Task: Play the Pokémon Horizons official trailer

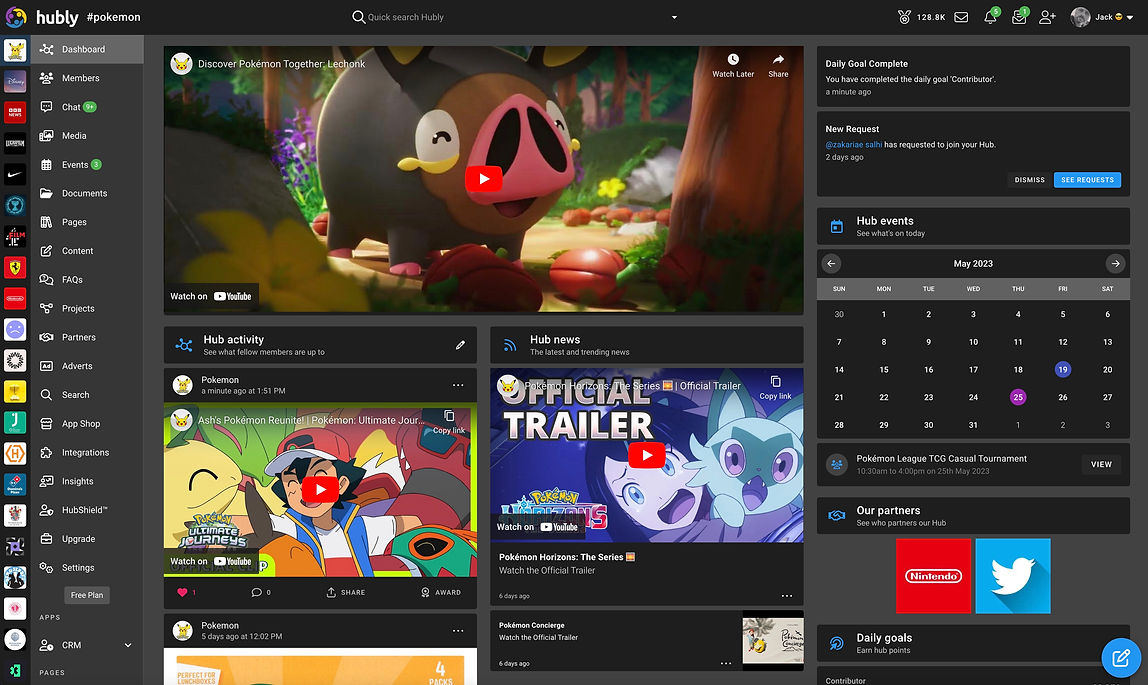Action: 646,455
